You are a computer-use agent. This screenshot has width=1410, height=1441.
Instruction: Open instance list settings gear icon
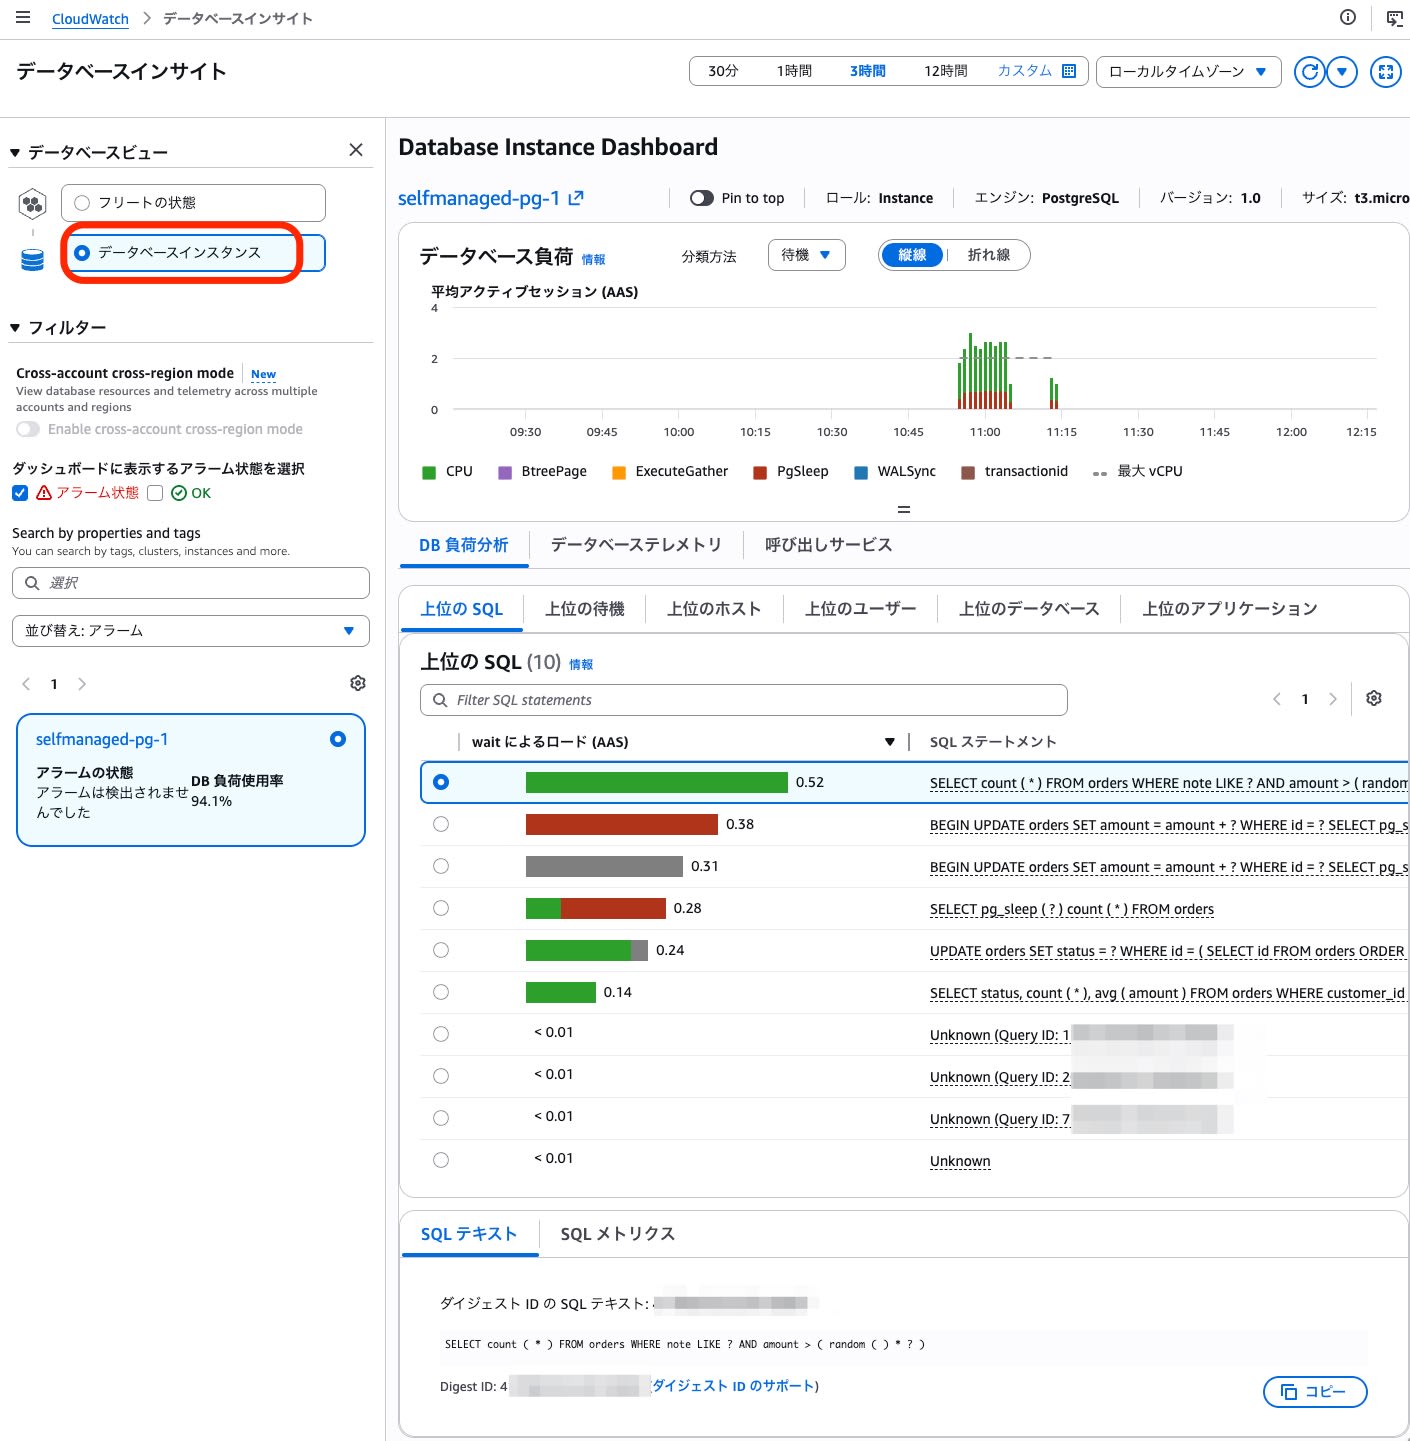(x=358, y=683)
